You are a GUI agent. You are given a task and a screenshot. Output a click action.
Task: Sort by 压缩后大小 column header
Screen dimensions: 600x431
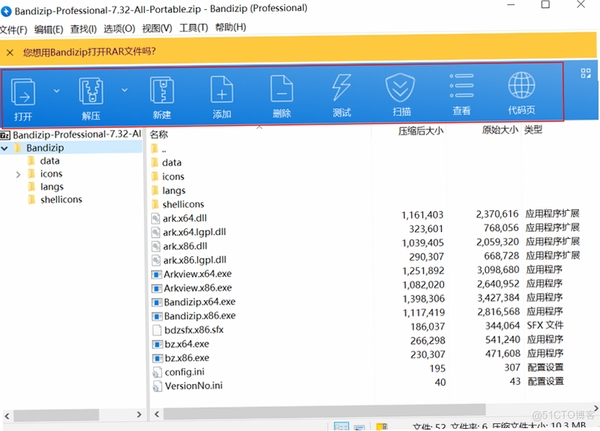pos(421,131)
